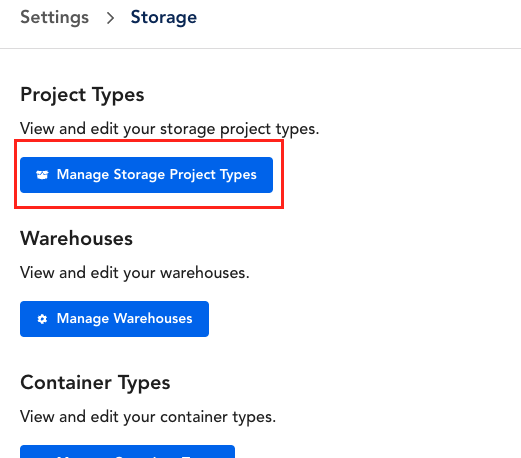521x458 pixels.
Task: Click 'View and edit your storage project types' text
Action: [x=170, y=129]
